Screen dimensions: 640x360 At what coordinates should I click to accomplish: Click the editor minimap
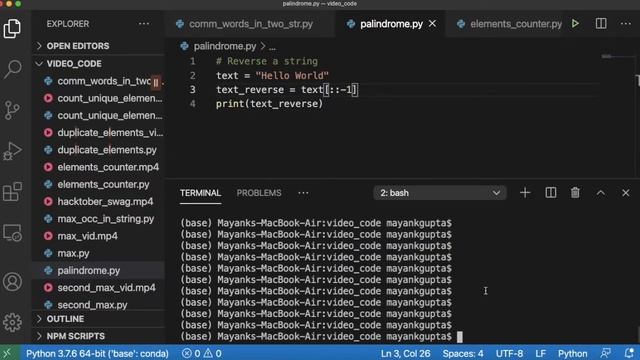tap(618, 56)
